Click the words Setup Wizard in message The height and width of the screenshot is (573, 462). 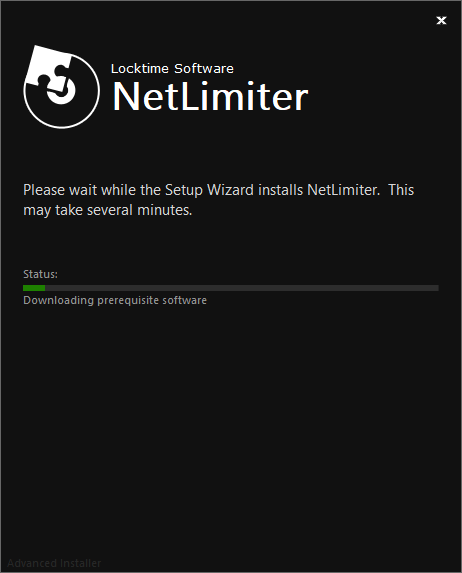209,190
